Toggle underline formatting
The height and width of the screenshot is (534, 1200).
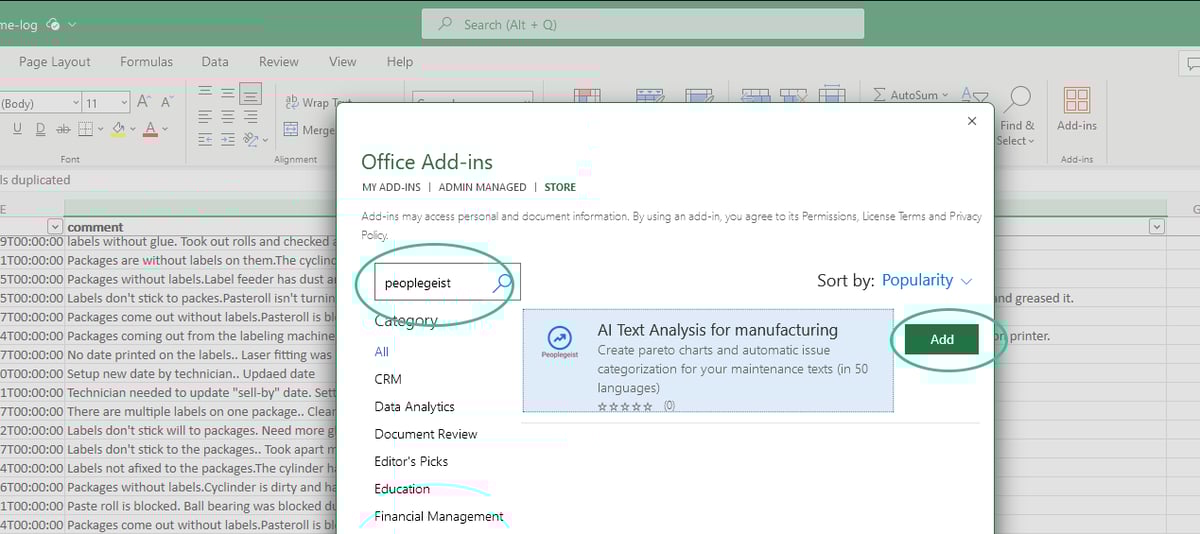[17, 129]
